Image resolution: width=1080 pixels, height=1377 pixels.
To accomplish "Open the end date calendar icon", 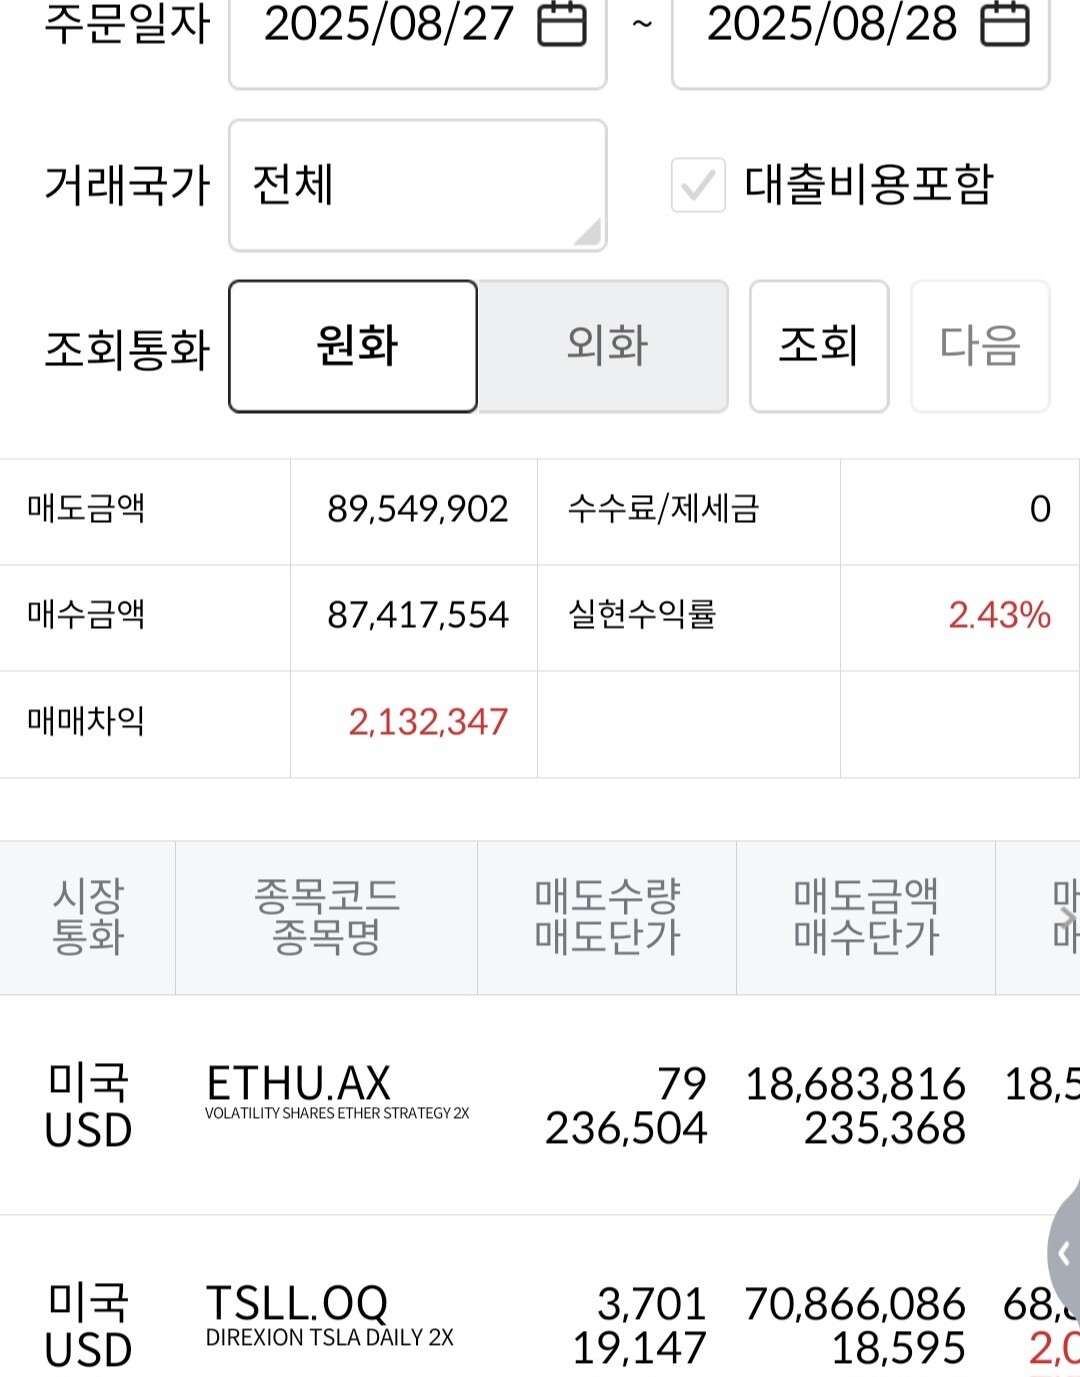I will pos(1004,25).
